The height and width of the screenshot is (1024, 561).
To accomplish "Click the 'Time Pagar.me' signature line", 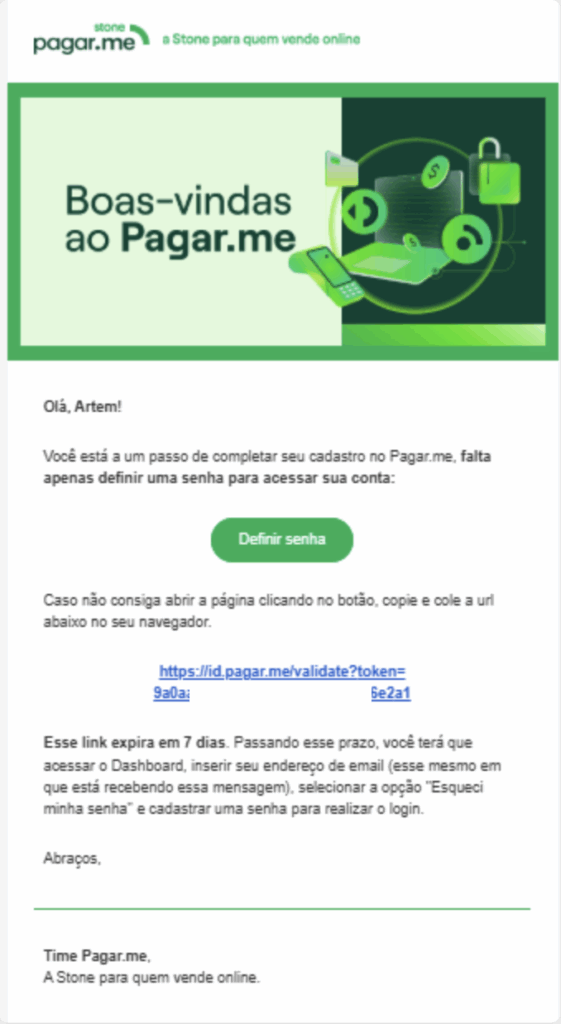I will [x=97, y=956].
